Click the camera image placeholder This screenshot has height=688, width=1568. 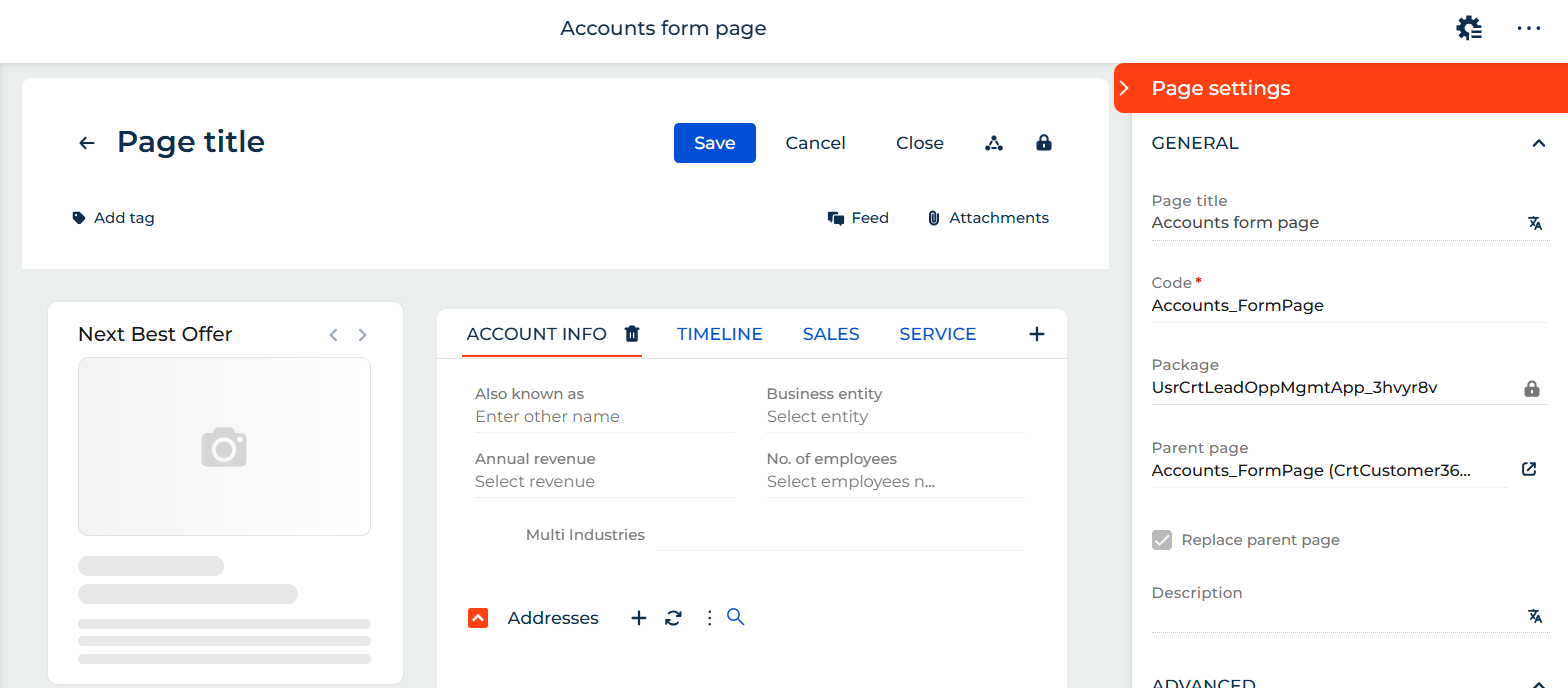pyautogui.click(x=224, y=446)
